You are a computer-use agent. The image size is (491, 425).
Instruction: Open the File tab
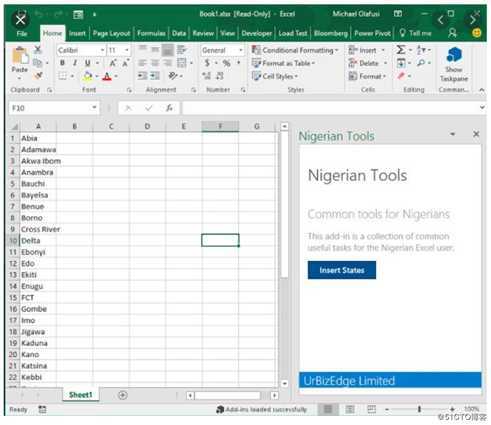click(x=22, y=34)
